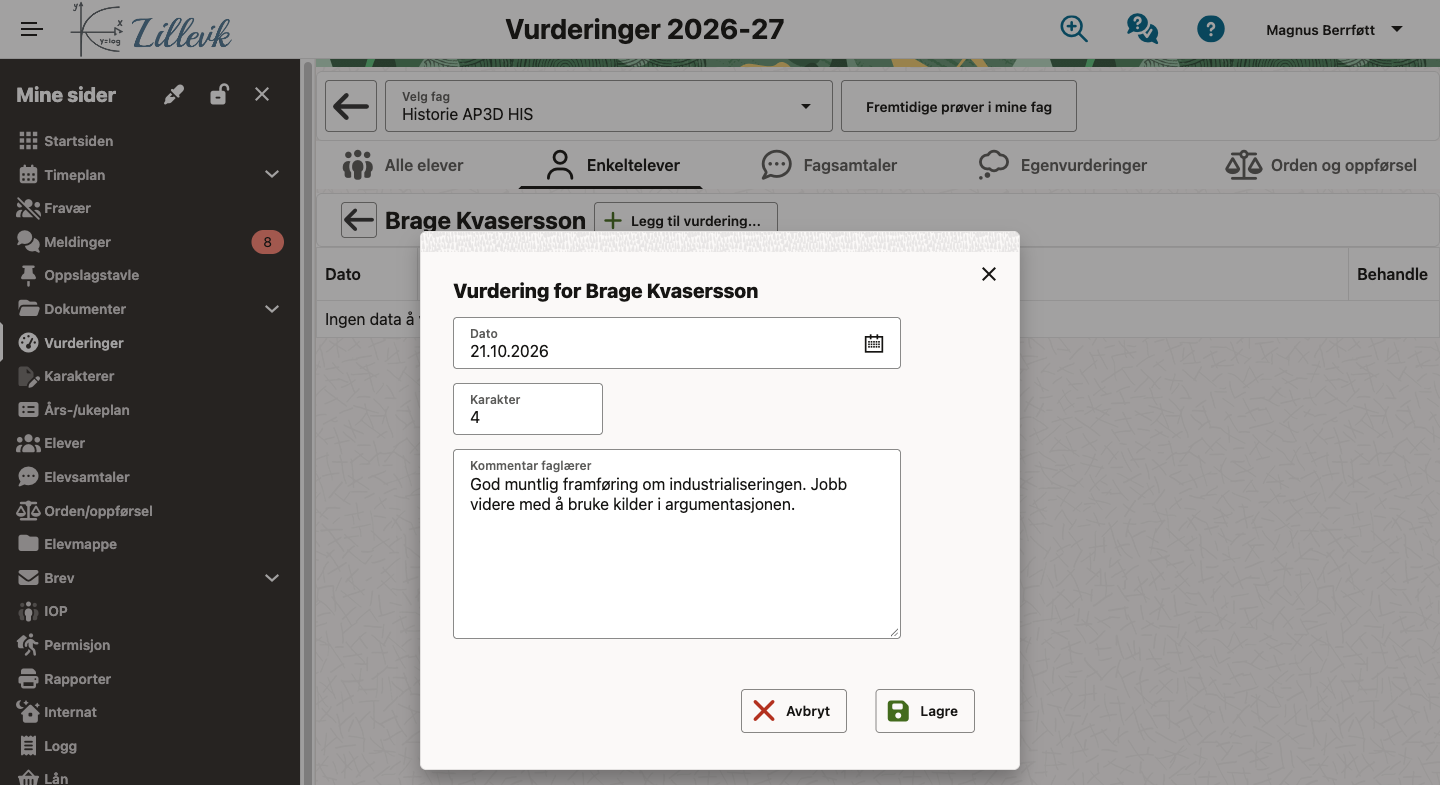Switch to Fagsamtaler tab
This screenshot has height=785, width=1440.
click(x=829, y=165)
